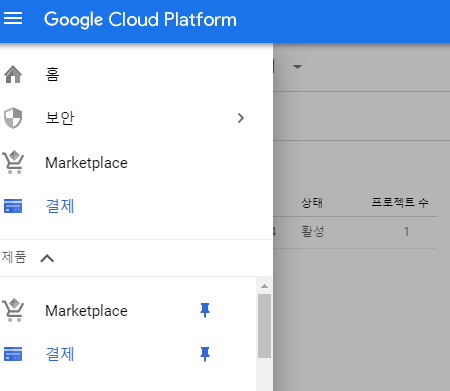Click the scrollbar up arrow
This screenshot has width=450, height=391.
pos(264,286)
